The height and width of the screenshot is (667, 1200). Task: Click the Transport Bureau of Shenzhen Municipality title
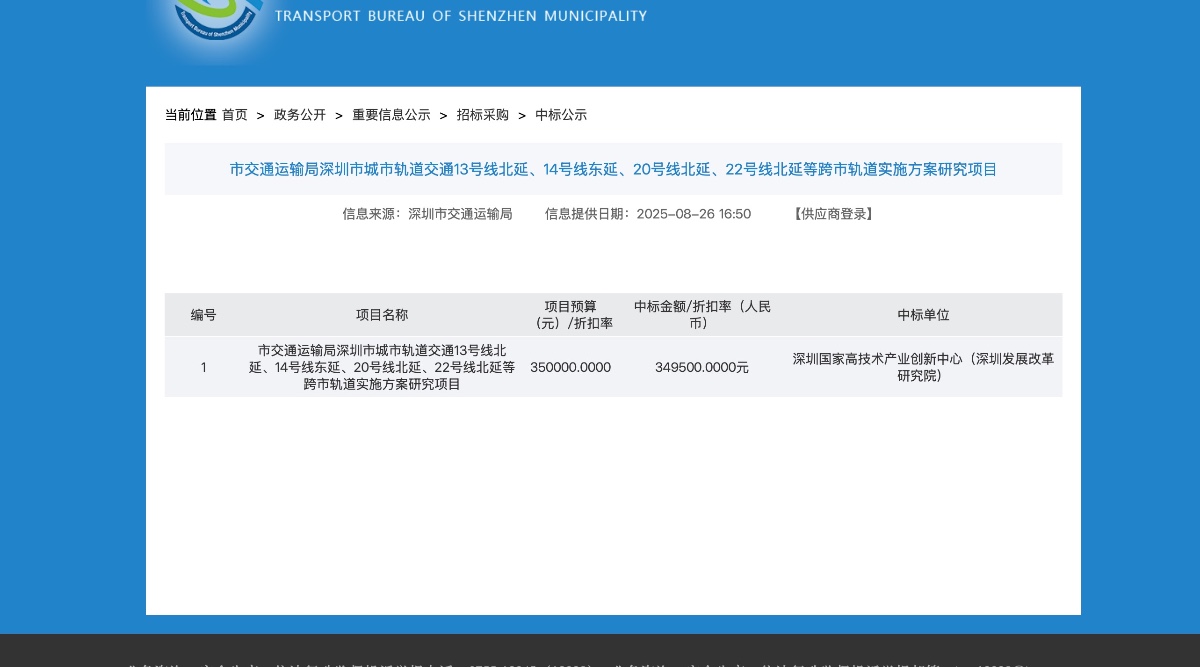[x=460, y=16]
